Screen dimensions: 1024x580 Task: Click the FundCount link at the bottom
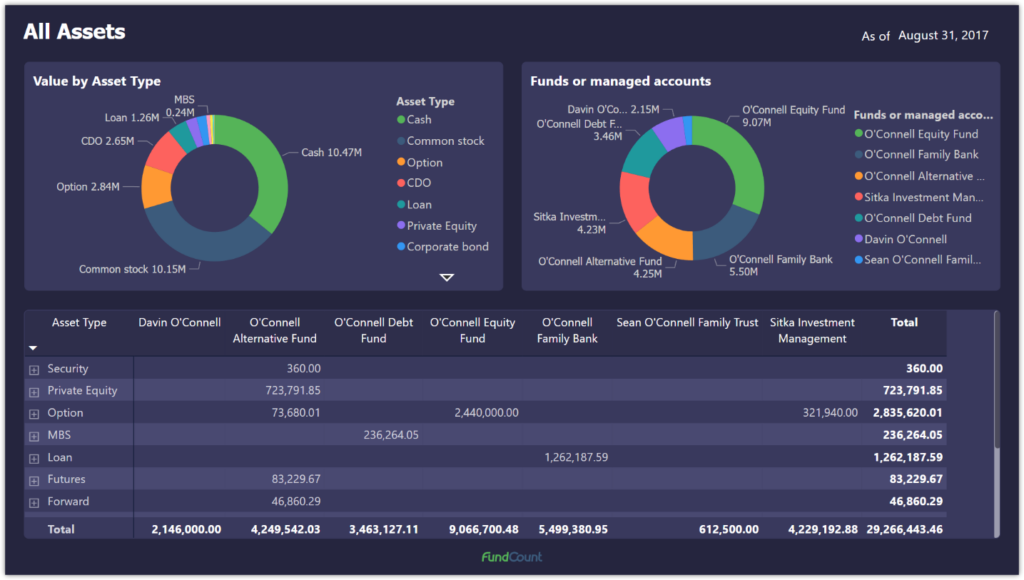pos(511,556)
